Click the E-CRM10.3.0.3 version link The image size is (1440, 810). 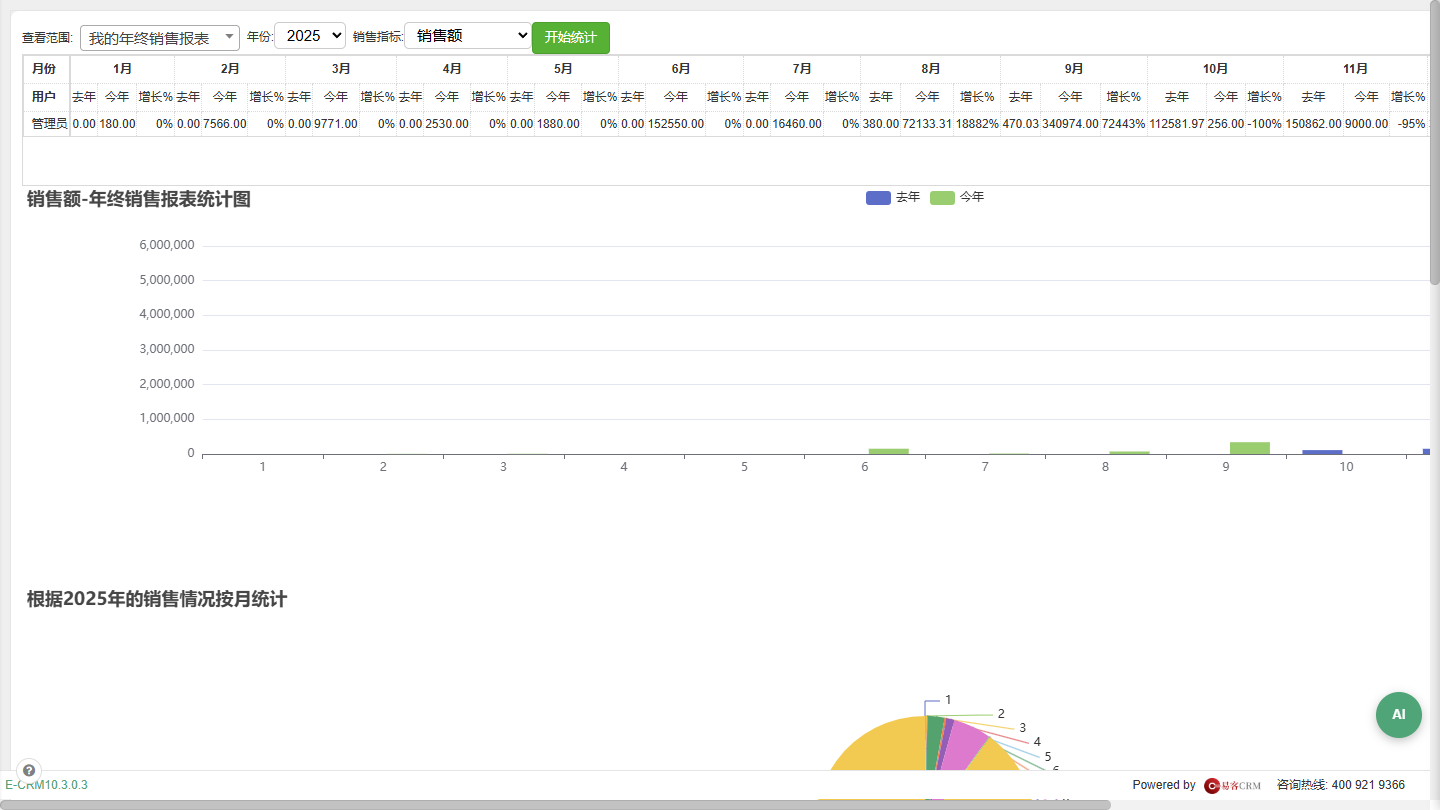pos(46,785)
